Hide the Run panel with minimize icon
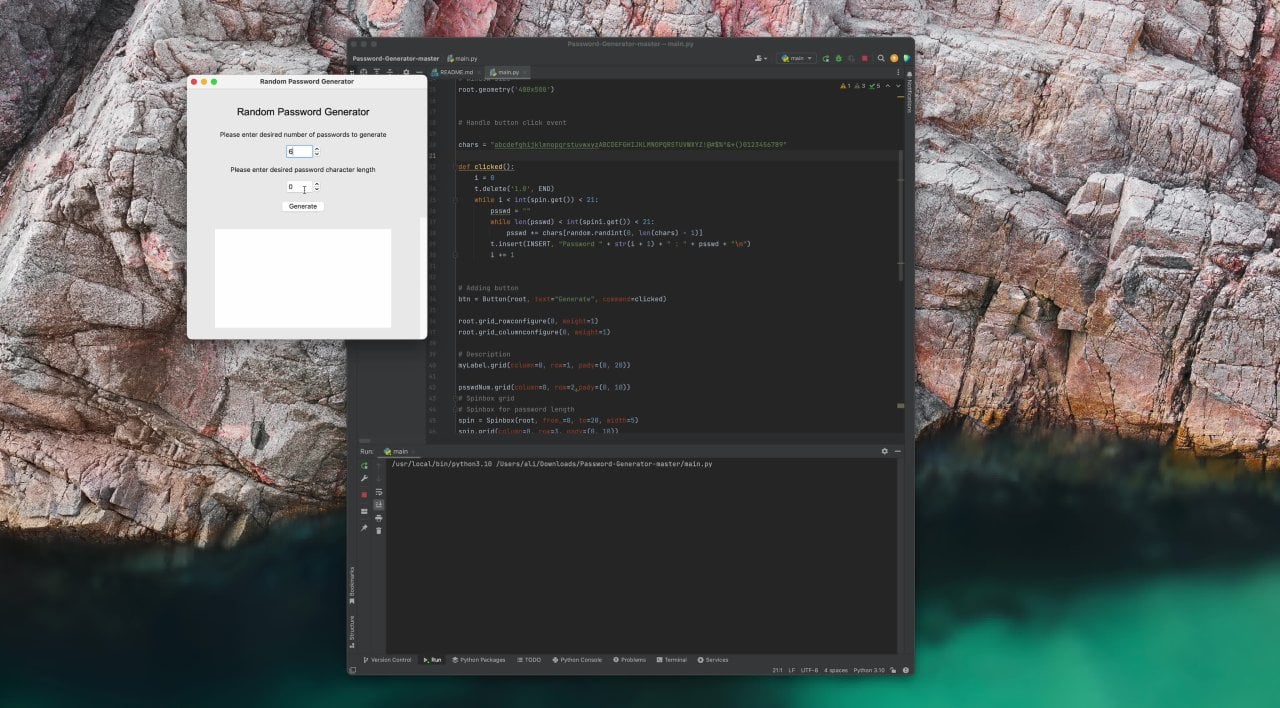The width and height of the screenshot is (1280, 708). pos(897,451)
